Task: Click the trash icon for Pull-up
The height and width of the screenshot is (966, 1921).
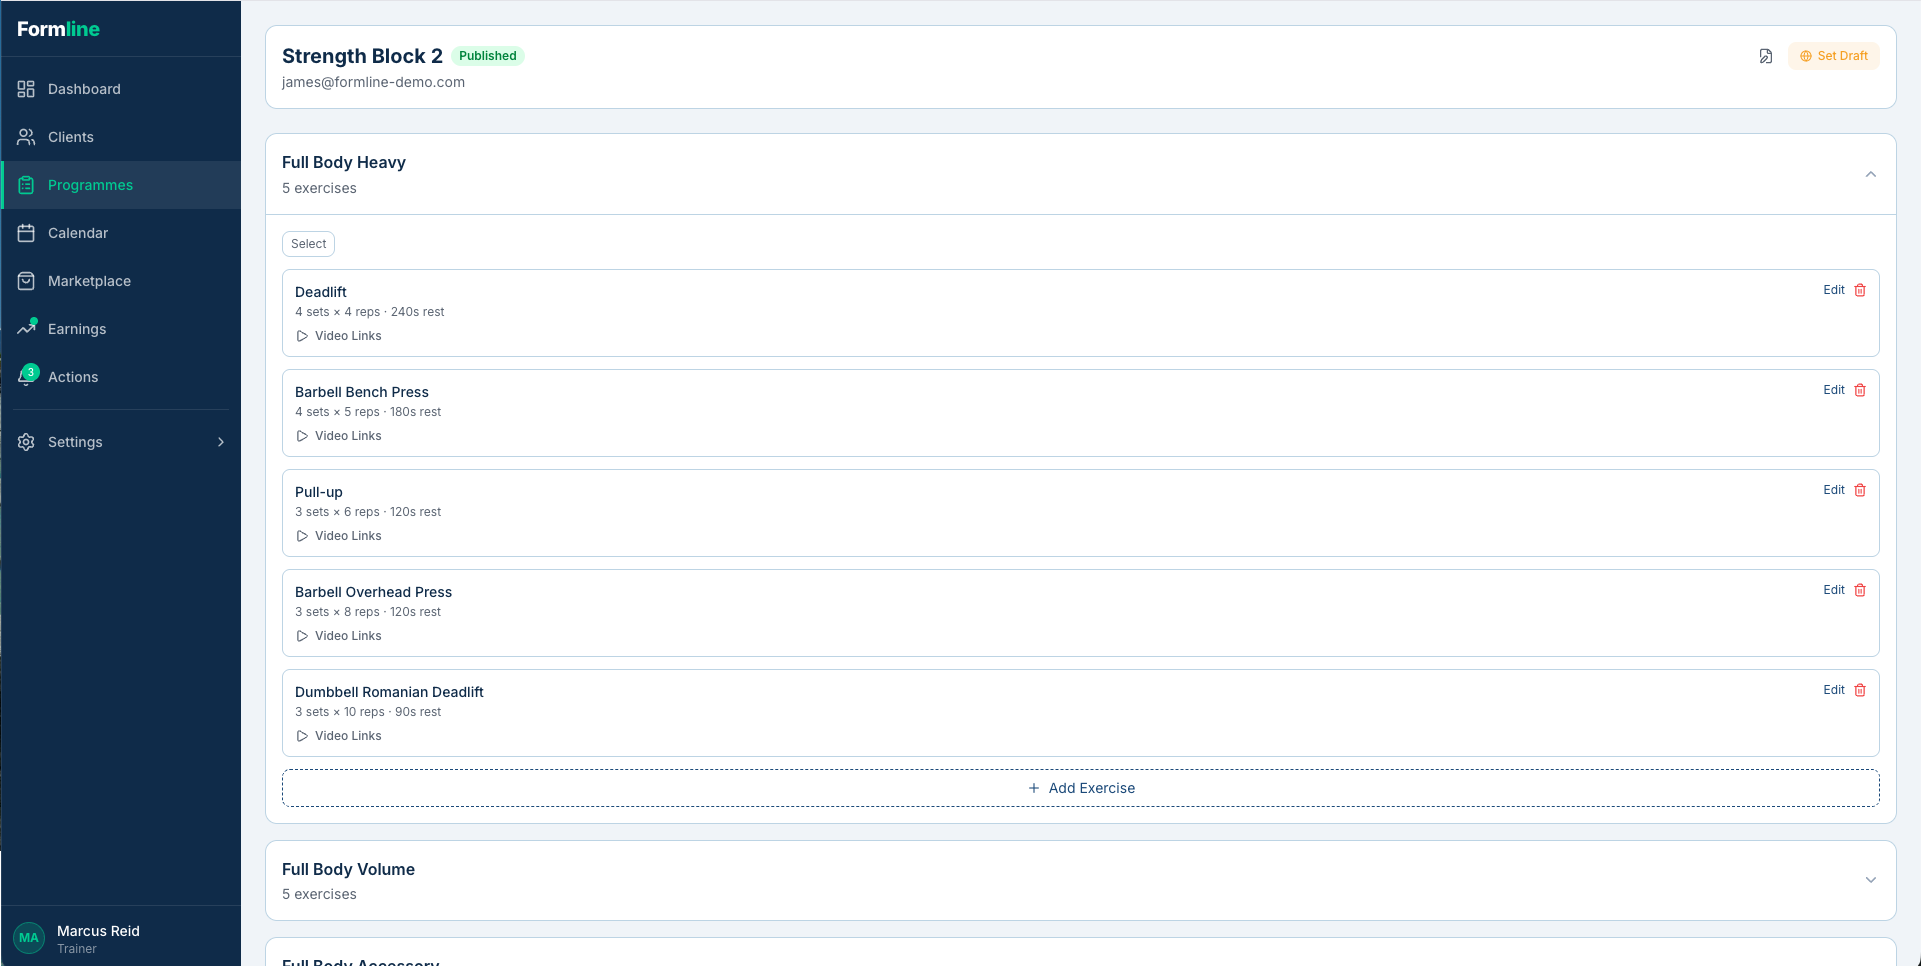Action: click(1860, 490)
